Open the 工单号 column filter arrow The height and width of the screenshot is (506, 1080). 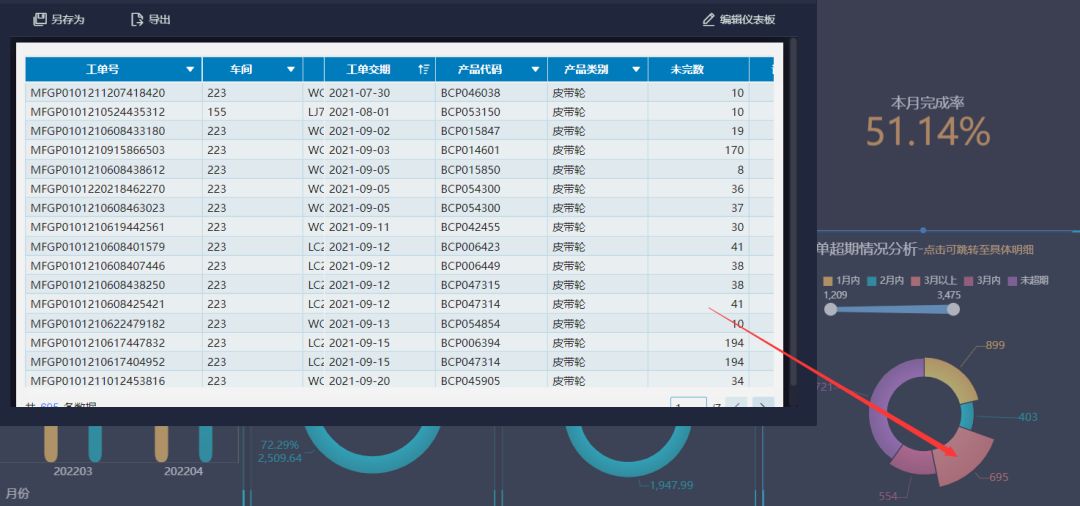pos(190,70)
